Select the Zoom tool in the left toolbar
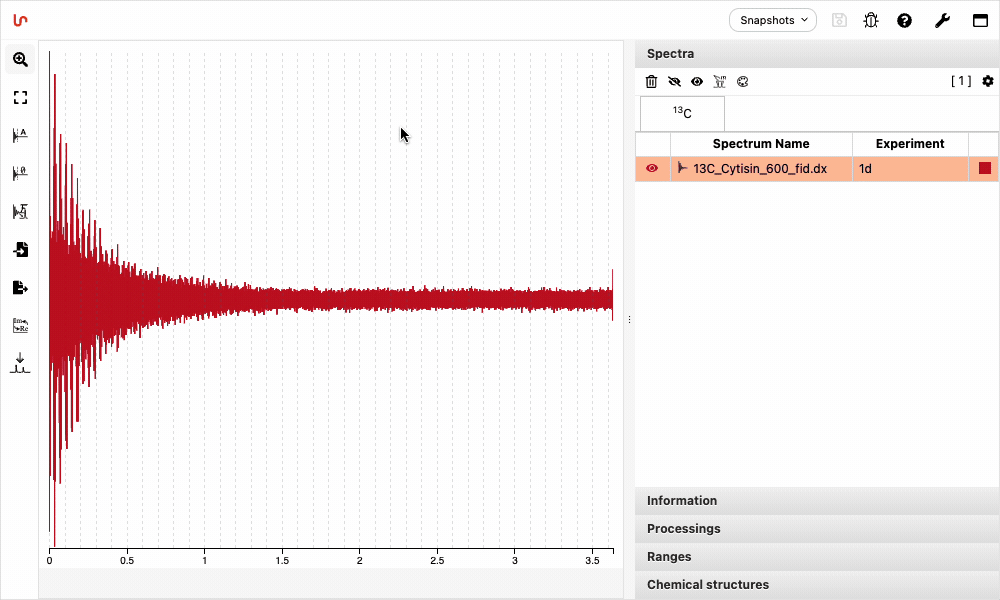This screenshot has height=600, width=1000. (x=20, y=59)
